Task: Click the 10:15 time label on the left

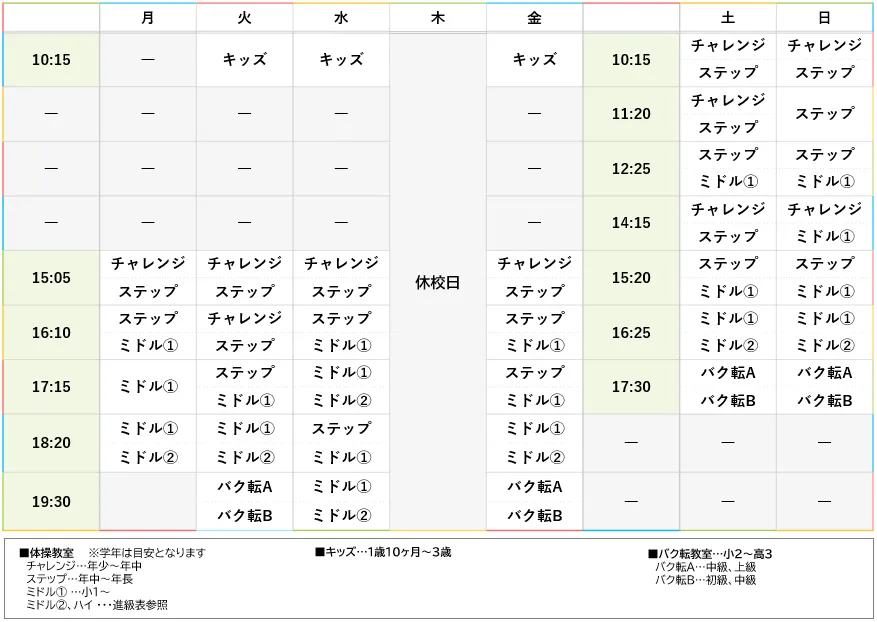Action: click(x=51, y=60)
